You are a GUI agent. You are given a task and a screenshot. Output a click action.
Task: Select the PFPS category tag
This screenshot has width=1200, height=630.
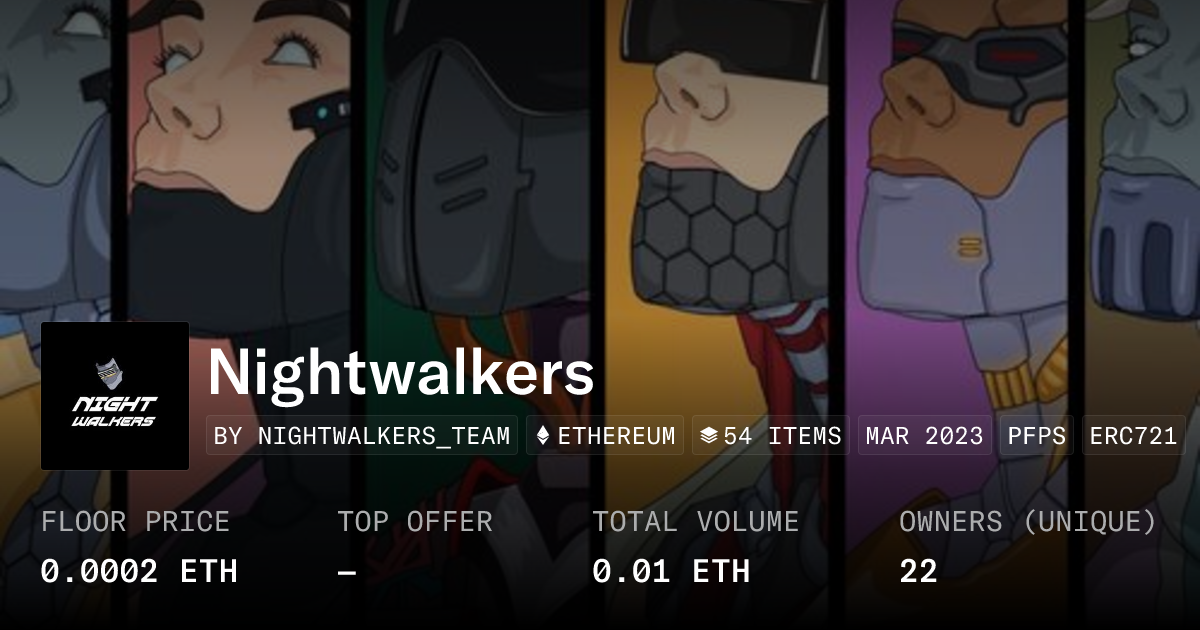tap(1037, 436)
